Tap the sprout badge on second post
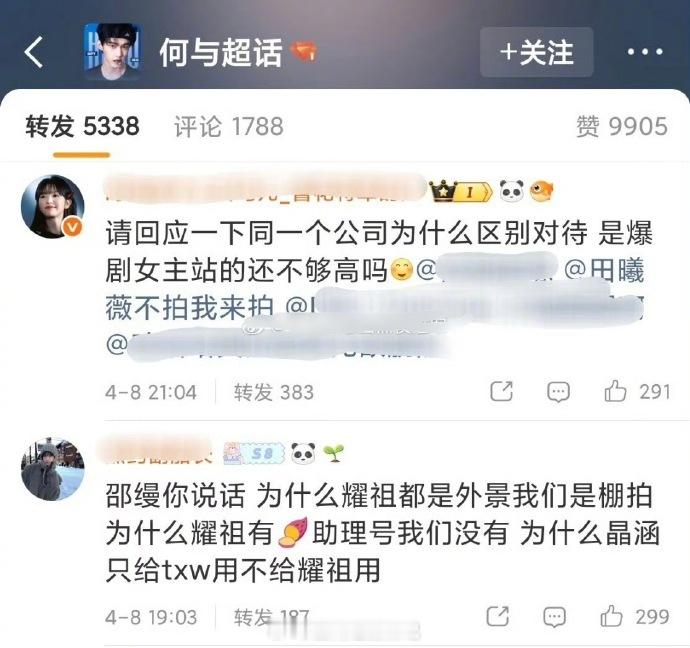The height and width of the screenshot is (648, 690). point(334,453)
